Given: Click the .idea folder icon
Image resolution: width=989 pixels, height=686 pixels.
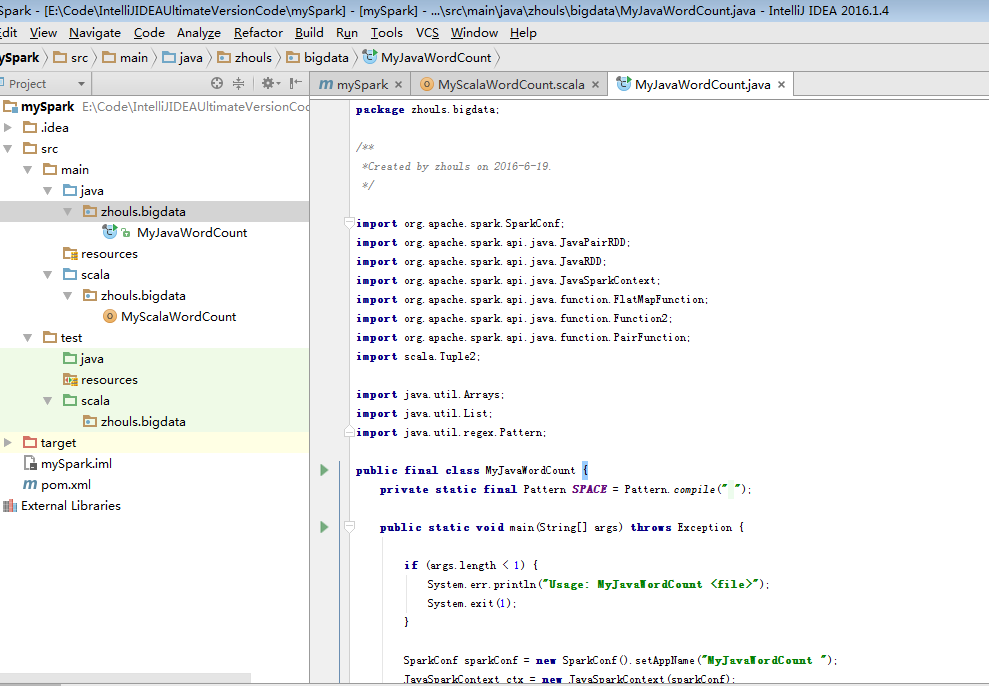Looking at the screenshot, I should pyautogui.click(x=30, y=127).
